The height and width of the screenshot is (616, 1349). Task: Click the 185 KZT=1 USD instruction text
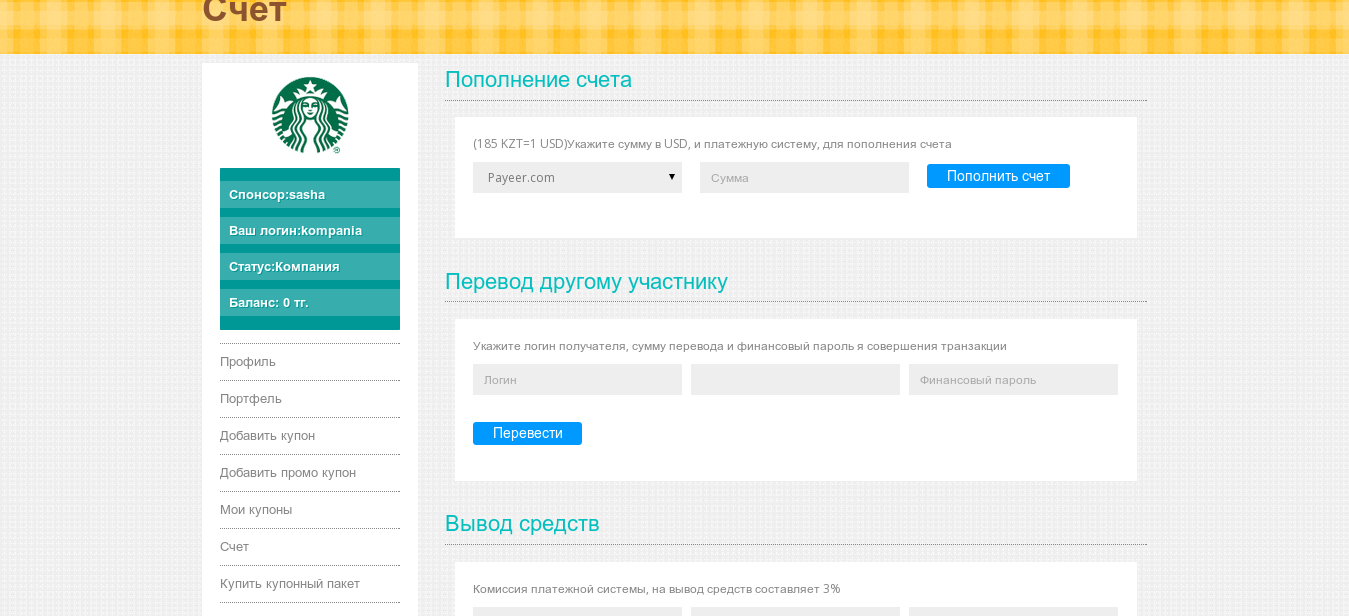click(x=712, y=144)
